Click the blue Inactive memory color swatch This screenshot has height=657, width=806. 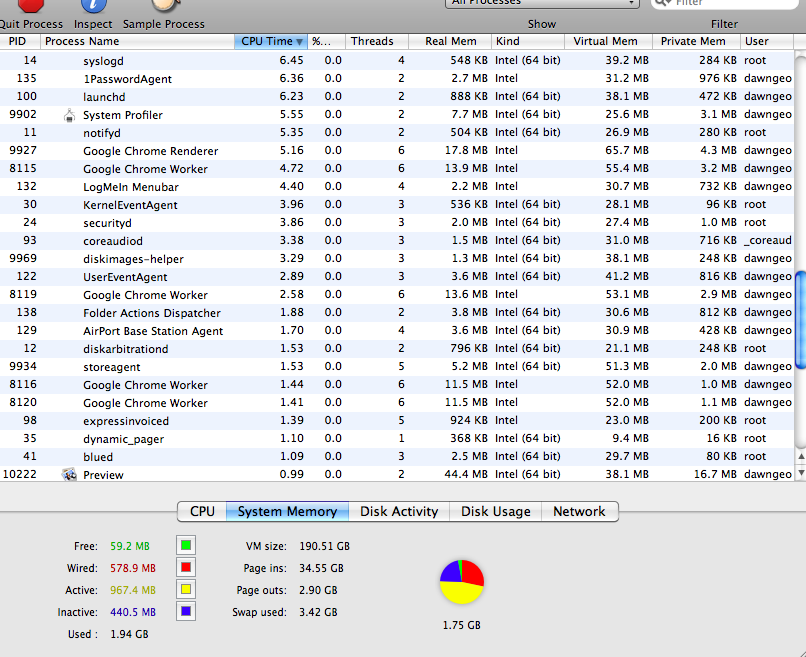pyautogui.click(x=186, y=611)
